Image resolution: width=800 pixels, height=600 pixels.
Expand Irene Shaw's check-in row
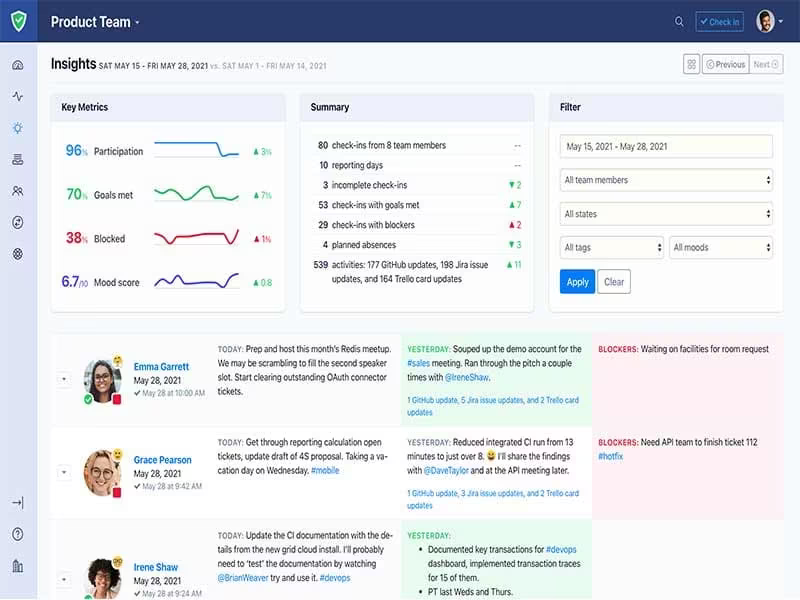(x=64, y=580)
